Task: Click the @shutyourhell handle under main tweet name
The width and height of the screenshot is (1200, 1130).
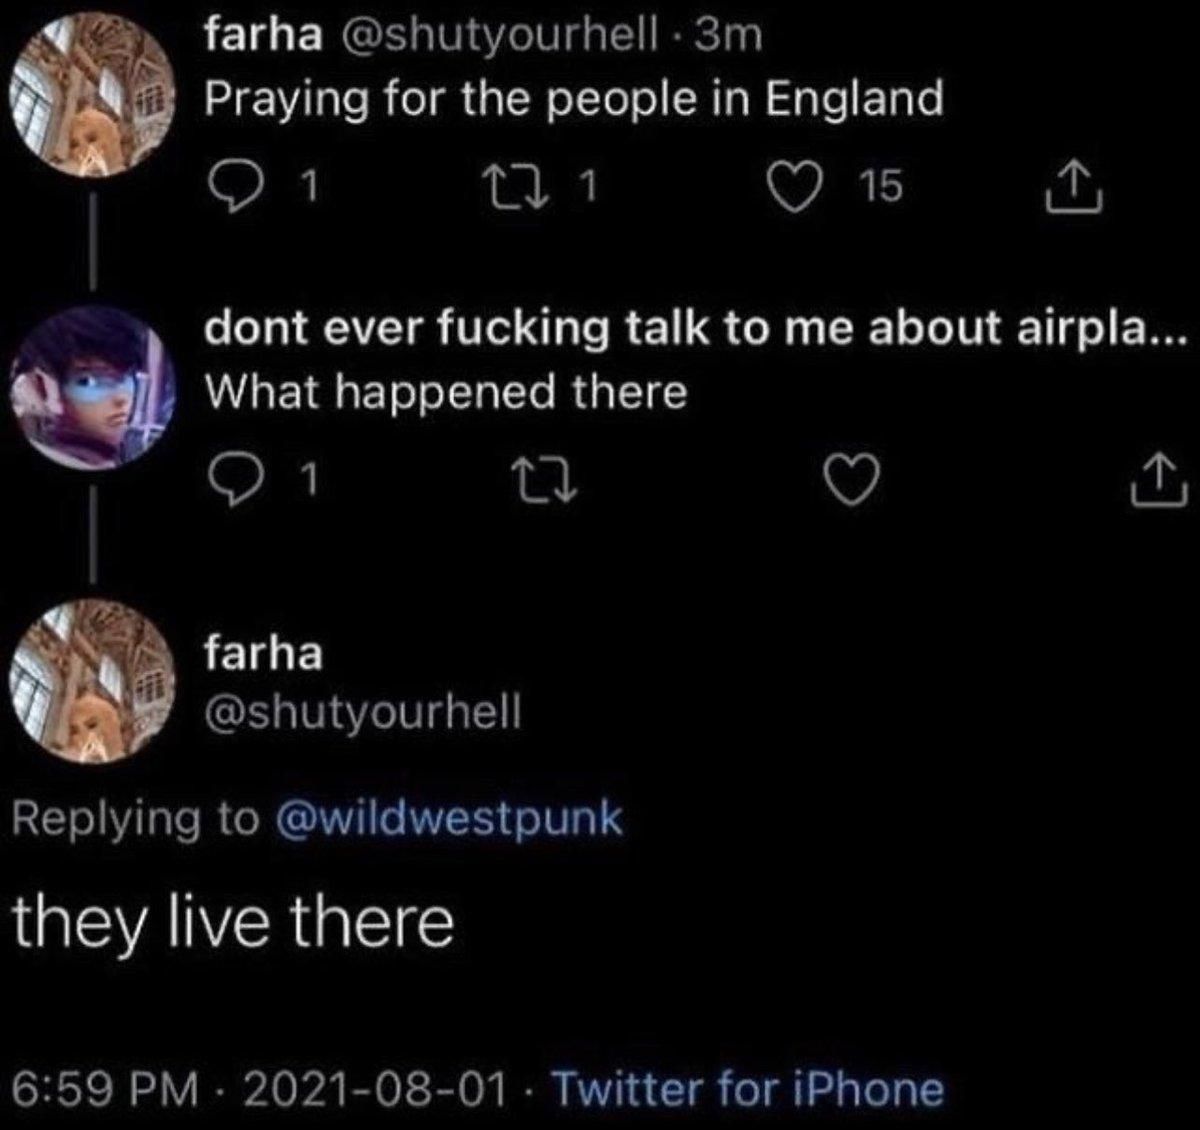Action: 363,711
